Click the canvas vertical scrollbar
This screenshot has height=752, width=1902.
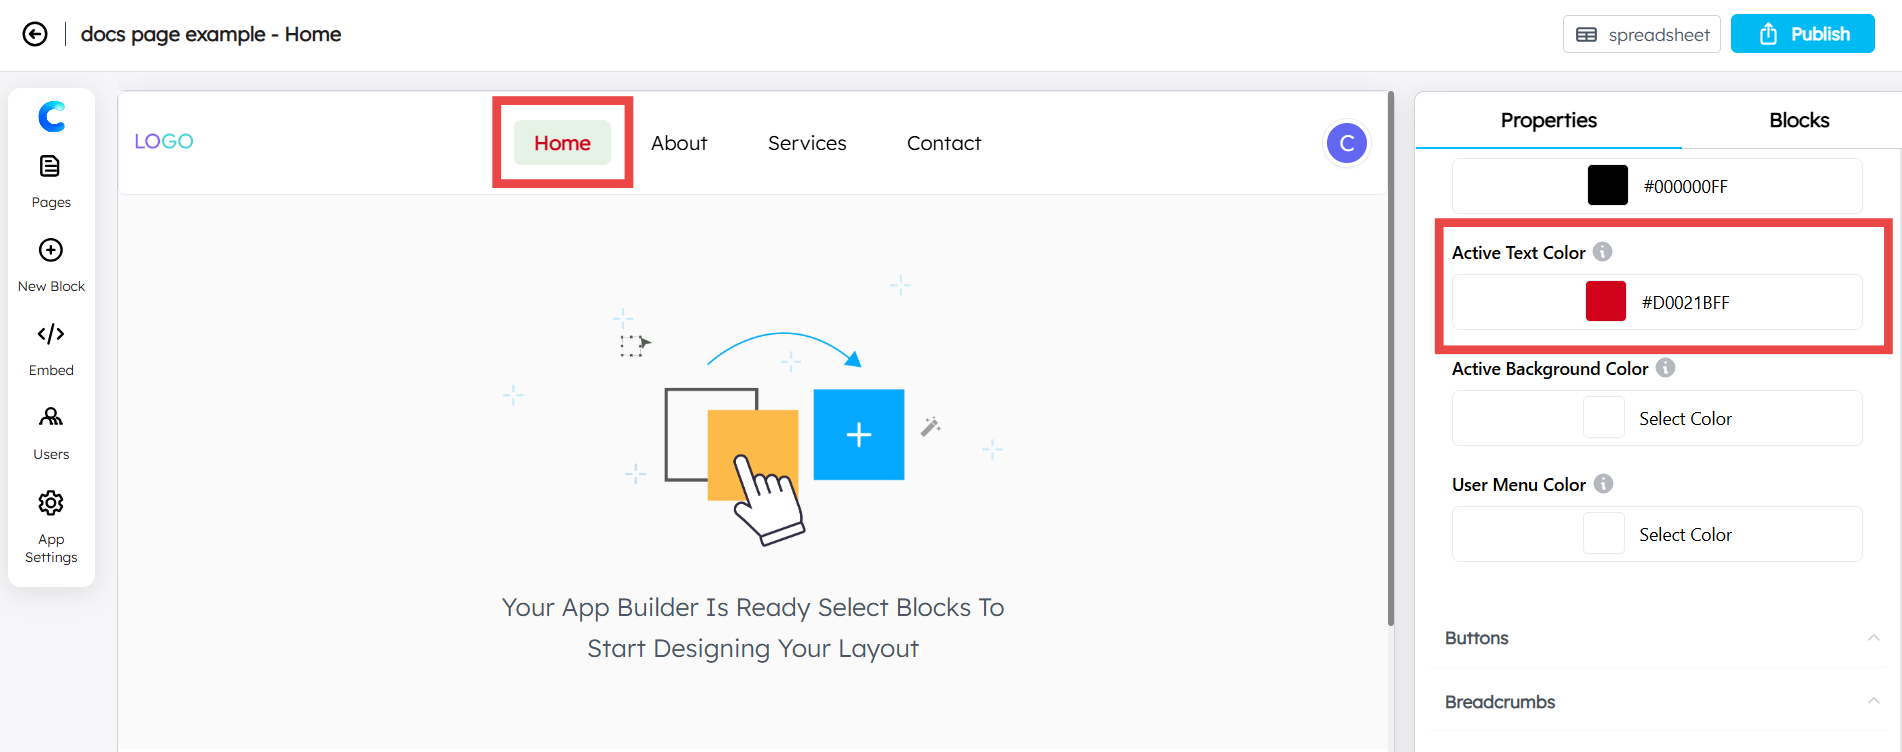coord(1391,360)
